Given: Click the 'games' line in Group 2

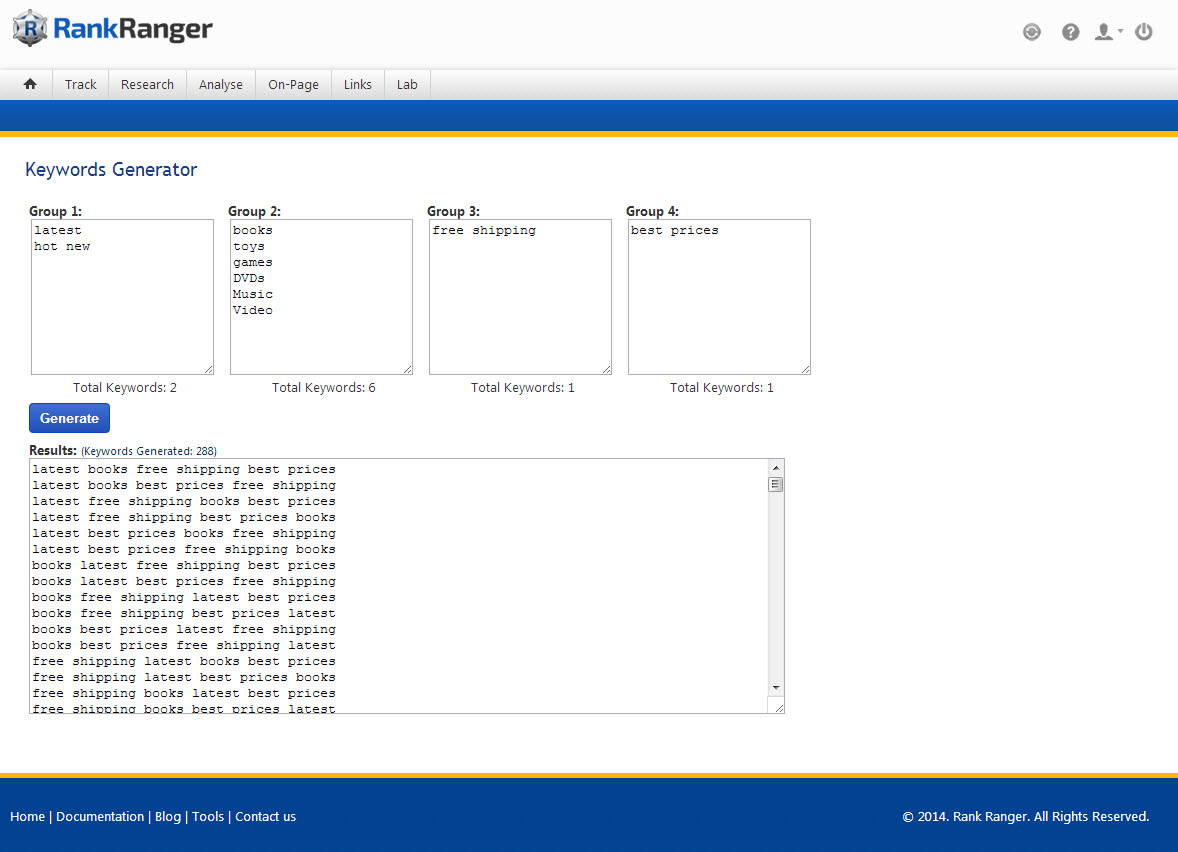Looking at the screenshot, I should tap(252, 262).
